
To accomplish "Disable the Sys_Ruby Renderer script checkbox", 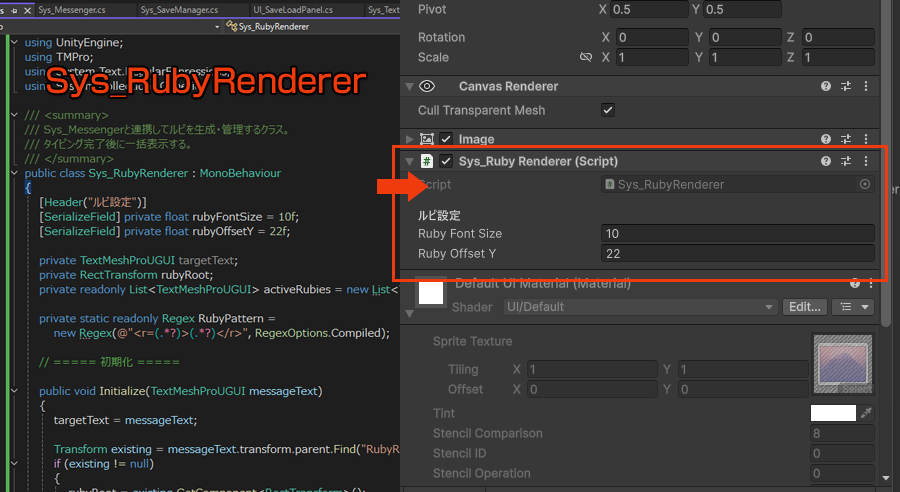I will click(x=446, y=161).
